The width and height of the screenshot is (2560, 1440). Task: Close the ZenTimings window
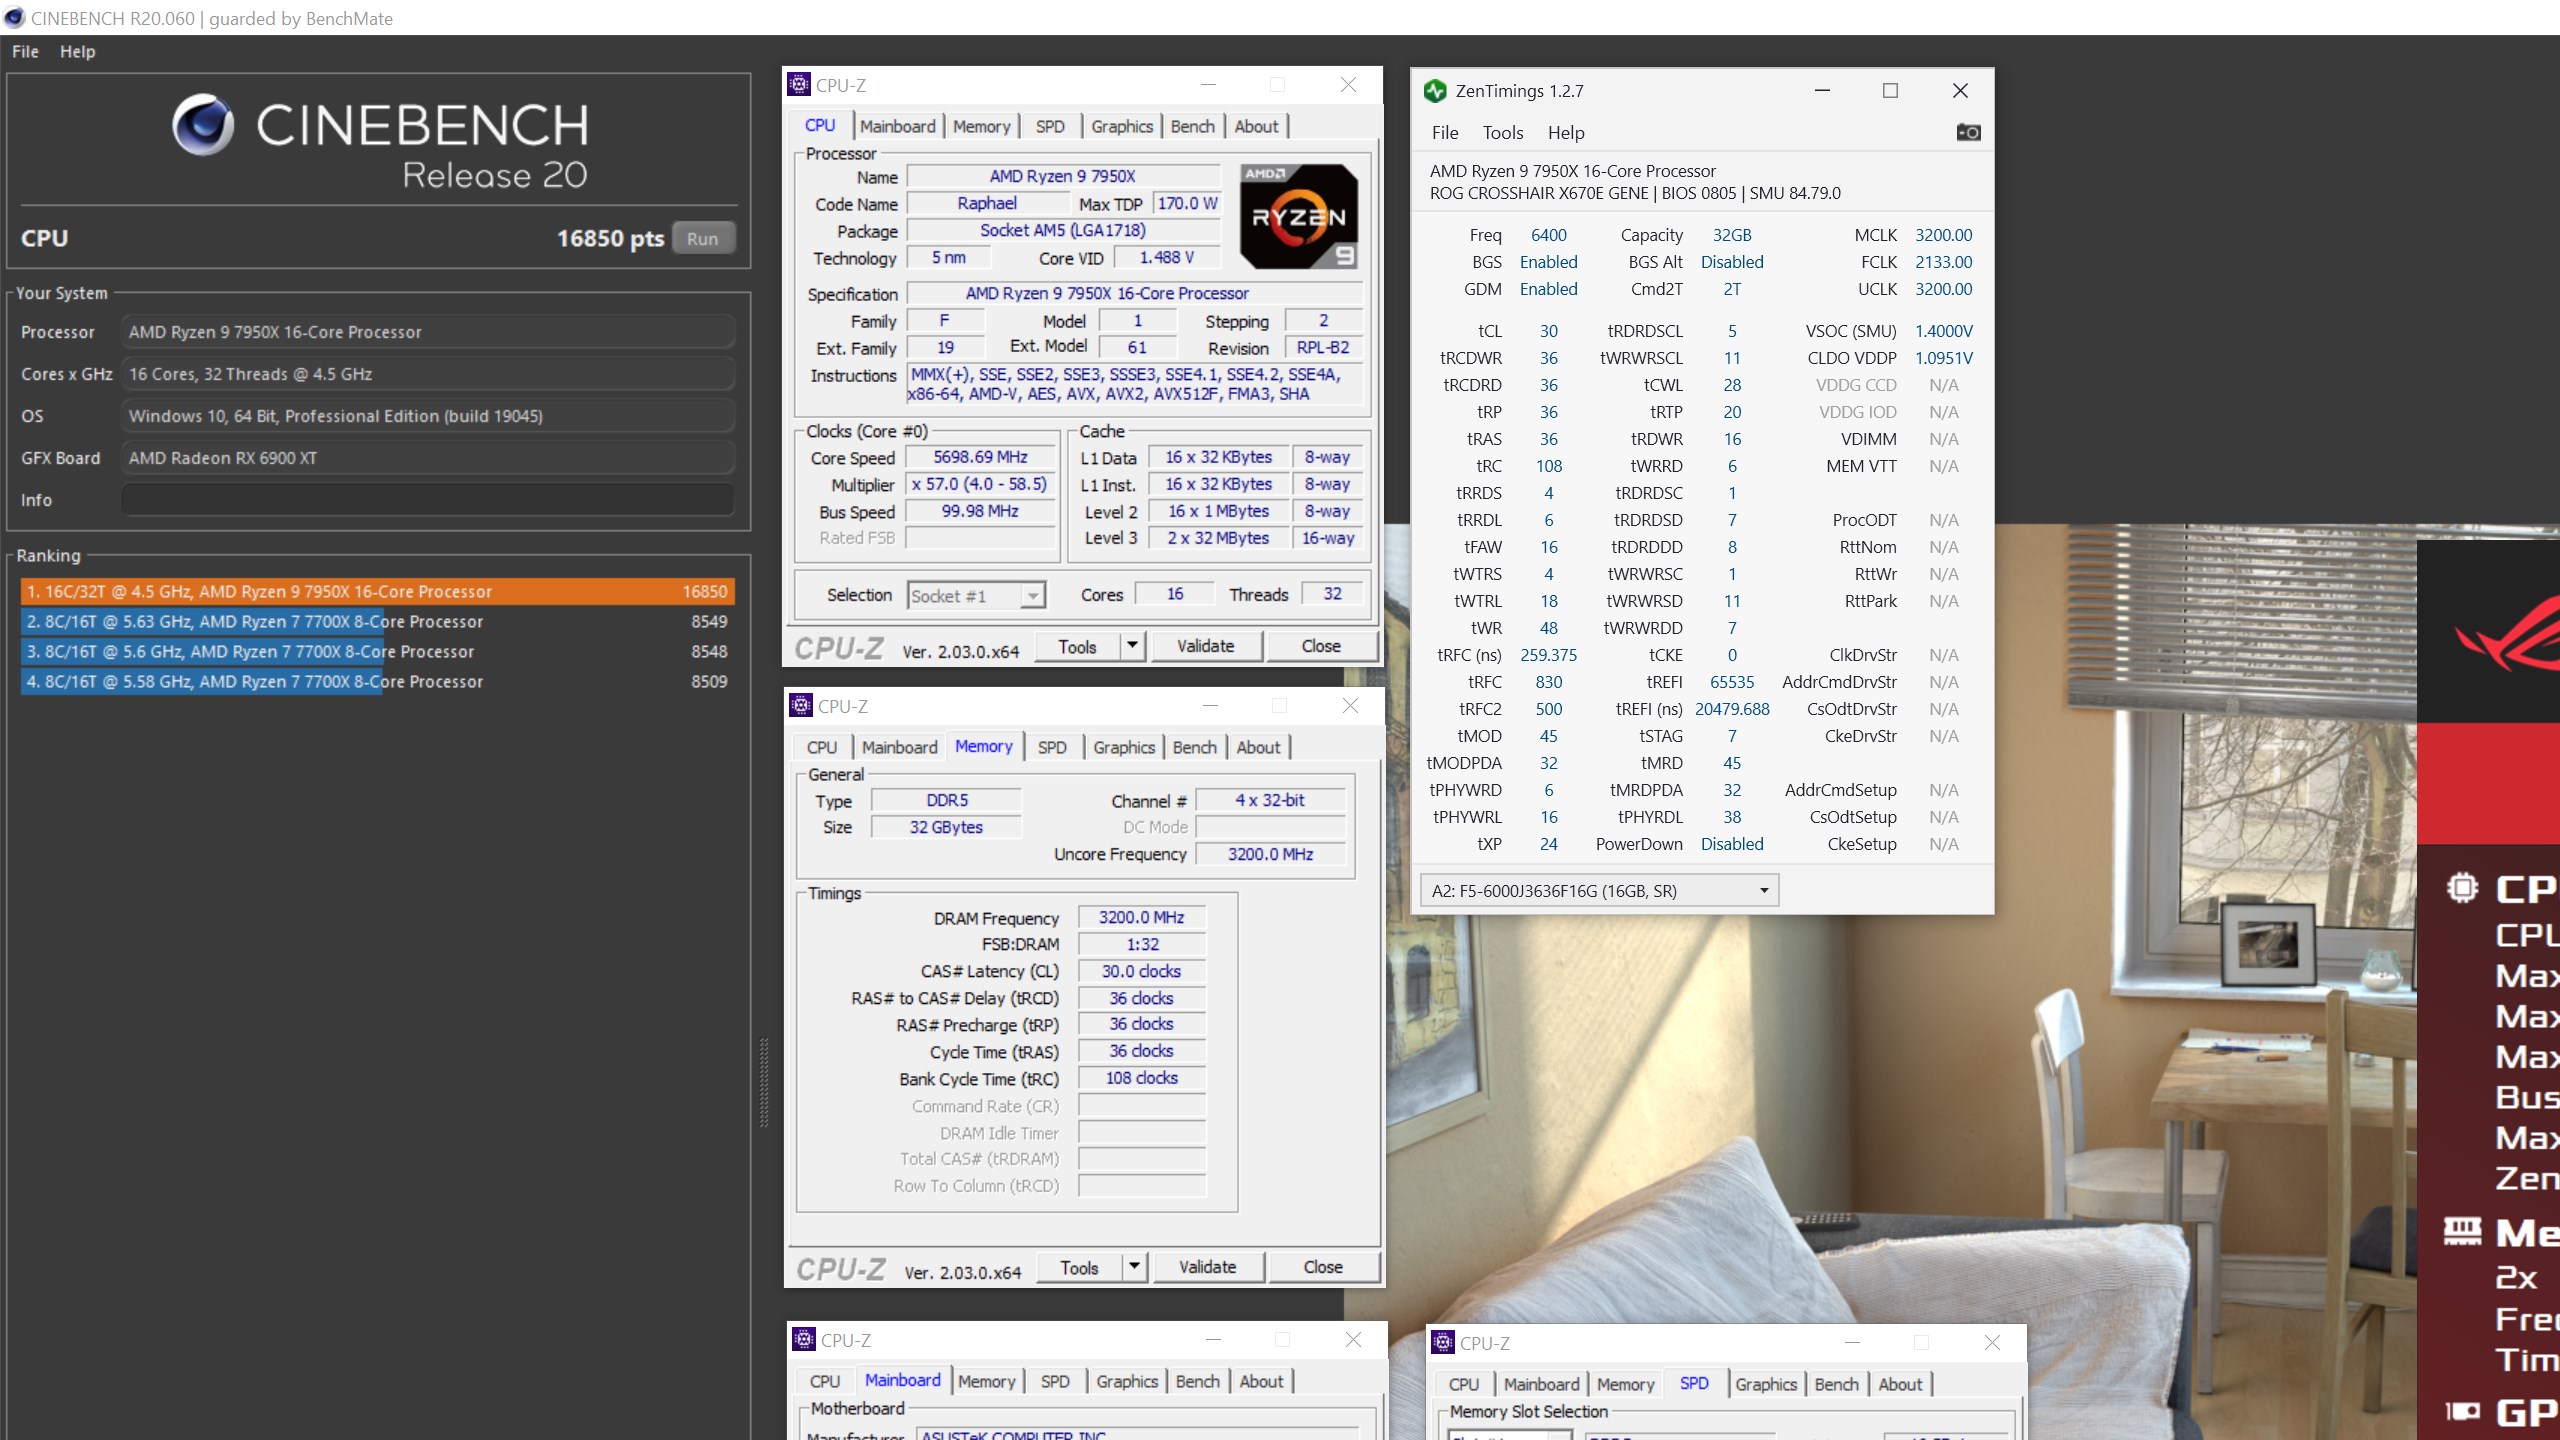pos(1960,91)
